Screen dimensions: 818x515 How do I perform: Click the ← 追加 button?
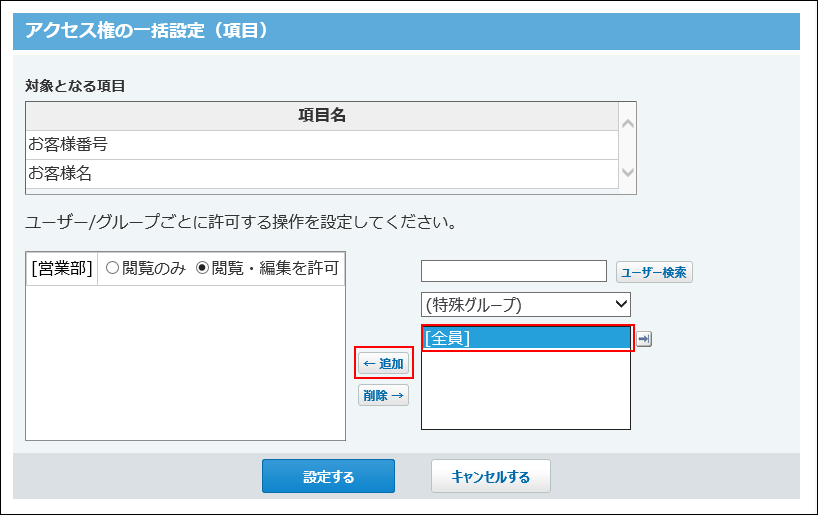(x=383, y=363)
